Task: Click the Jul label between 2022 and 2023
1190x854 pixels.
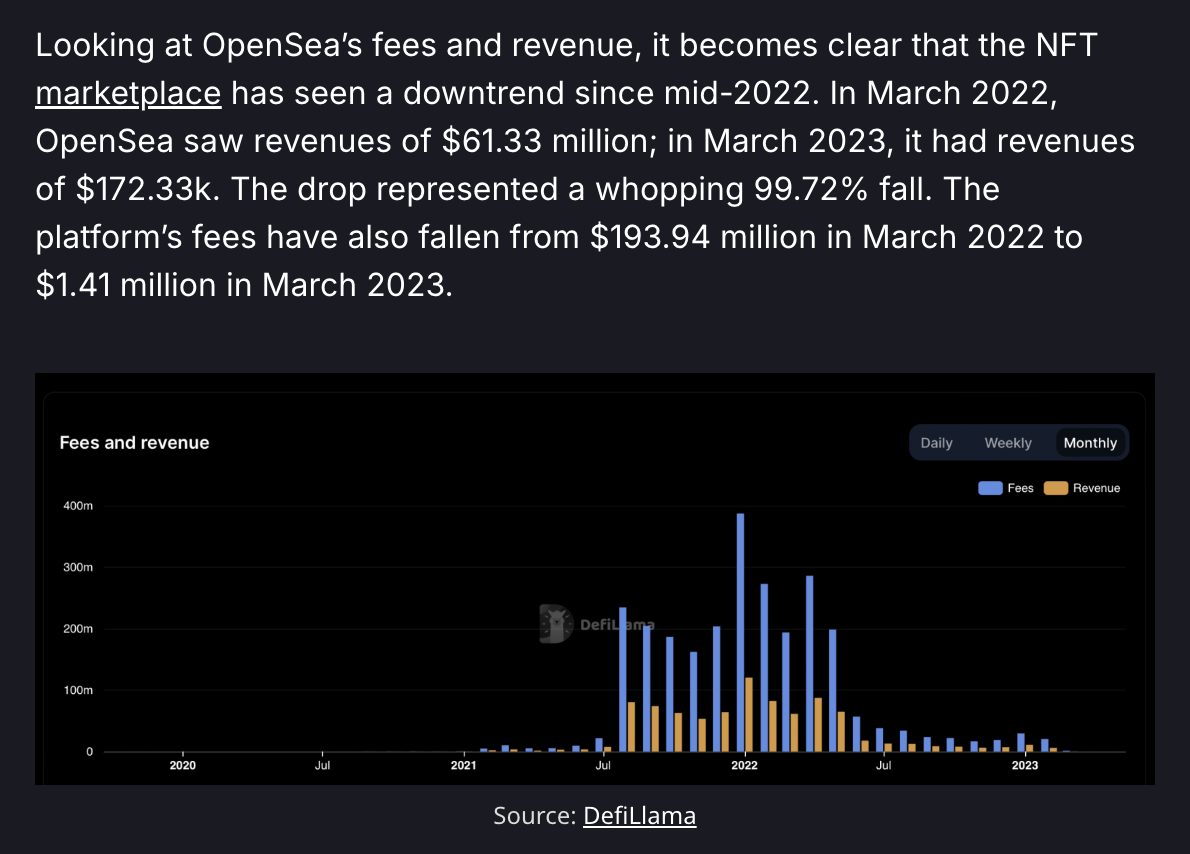Action: [884, 765]
